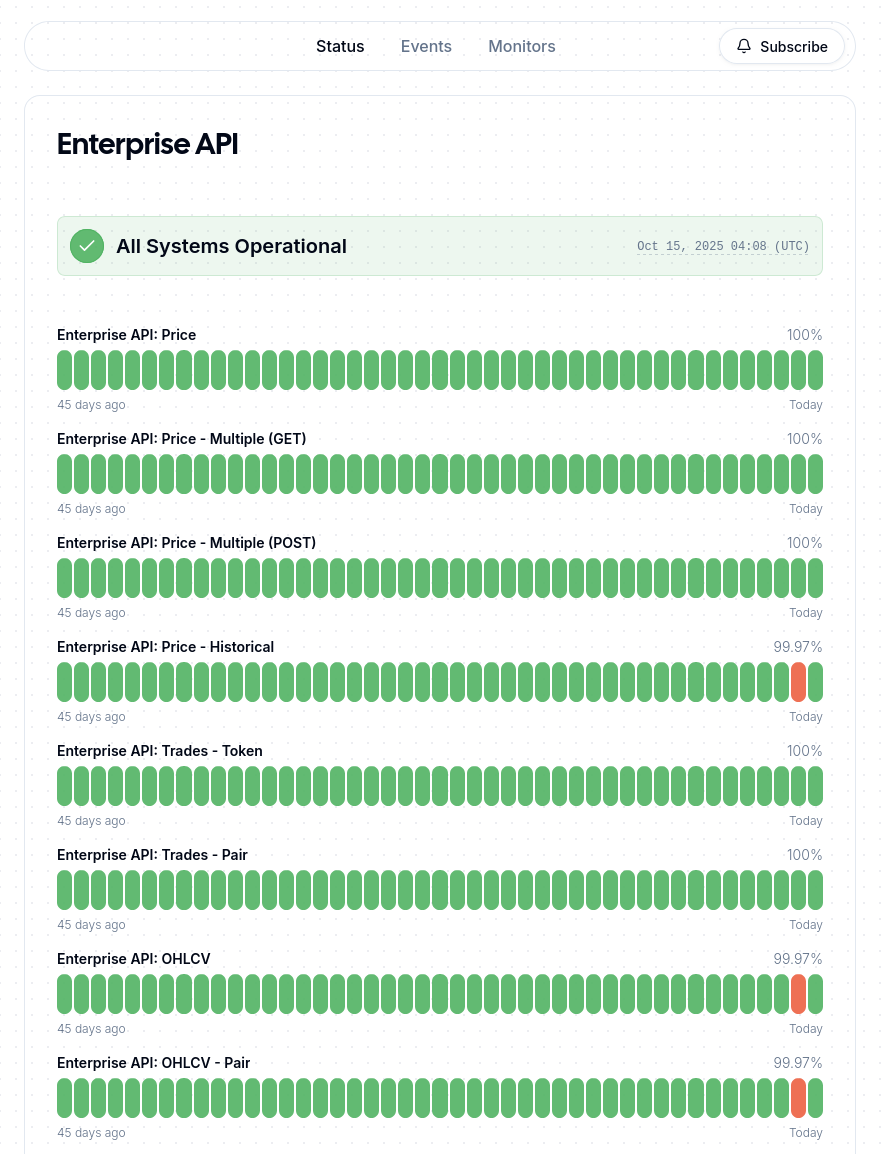Image resolution: width=883 pixels, height=1154 pixels.
Task: Click the 99.97% uptime for OHLCV - Pair
Action: (x=797, y=1063)
